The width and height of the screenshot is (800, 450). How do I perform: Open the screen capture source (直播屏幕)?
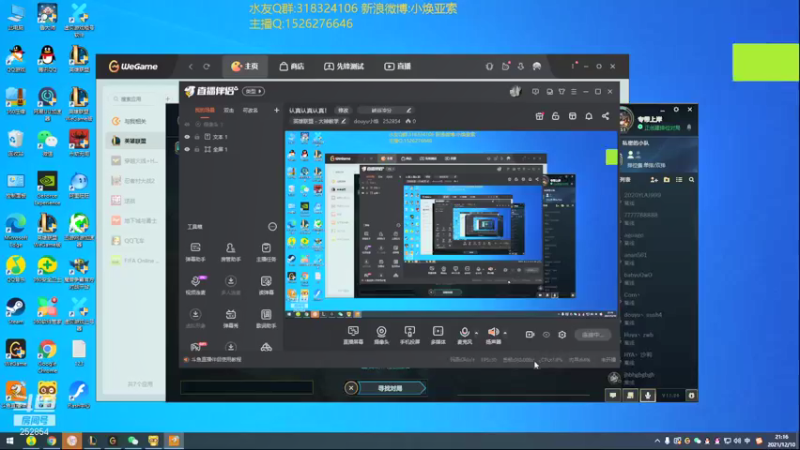(x=353, y=335)
